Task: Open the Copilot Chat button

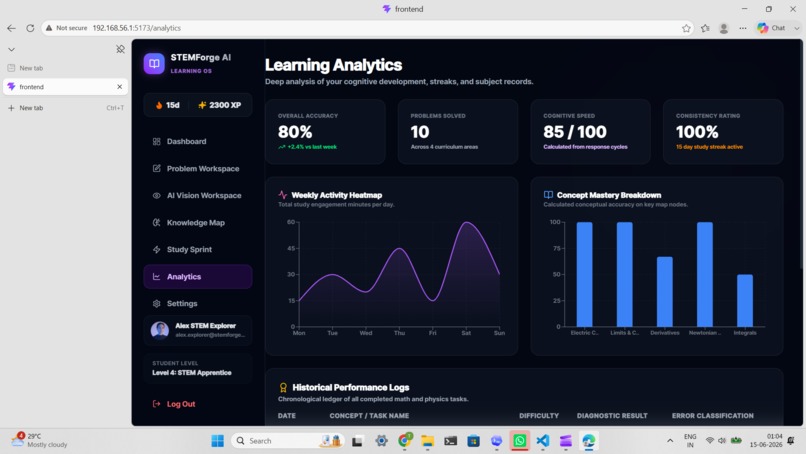Action: (771, 28)
